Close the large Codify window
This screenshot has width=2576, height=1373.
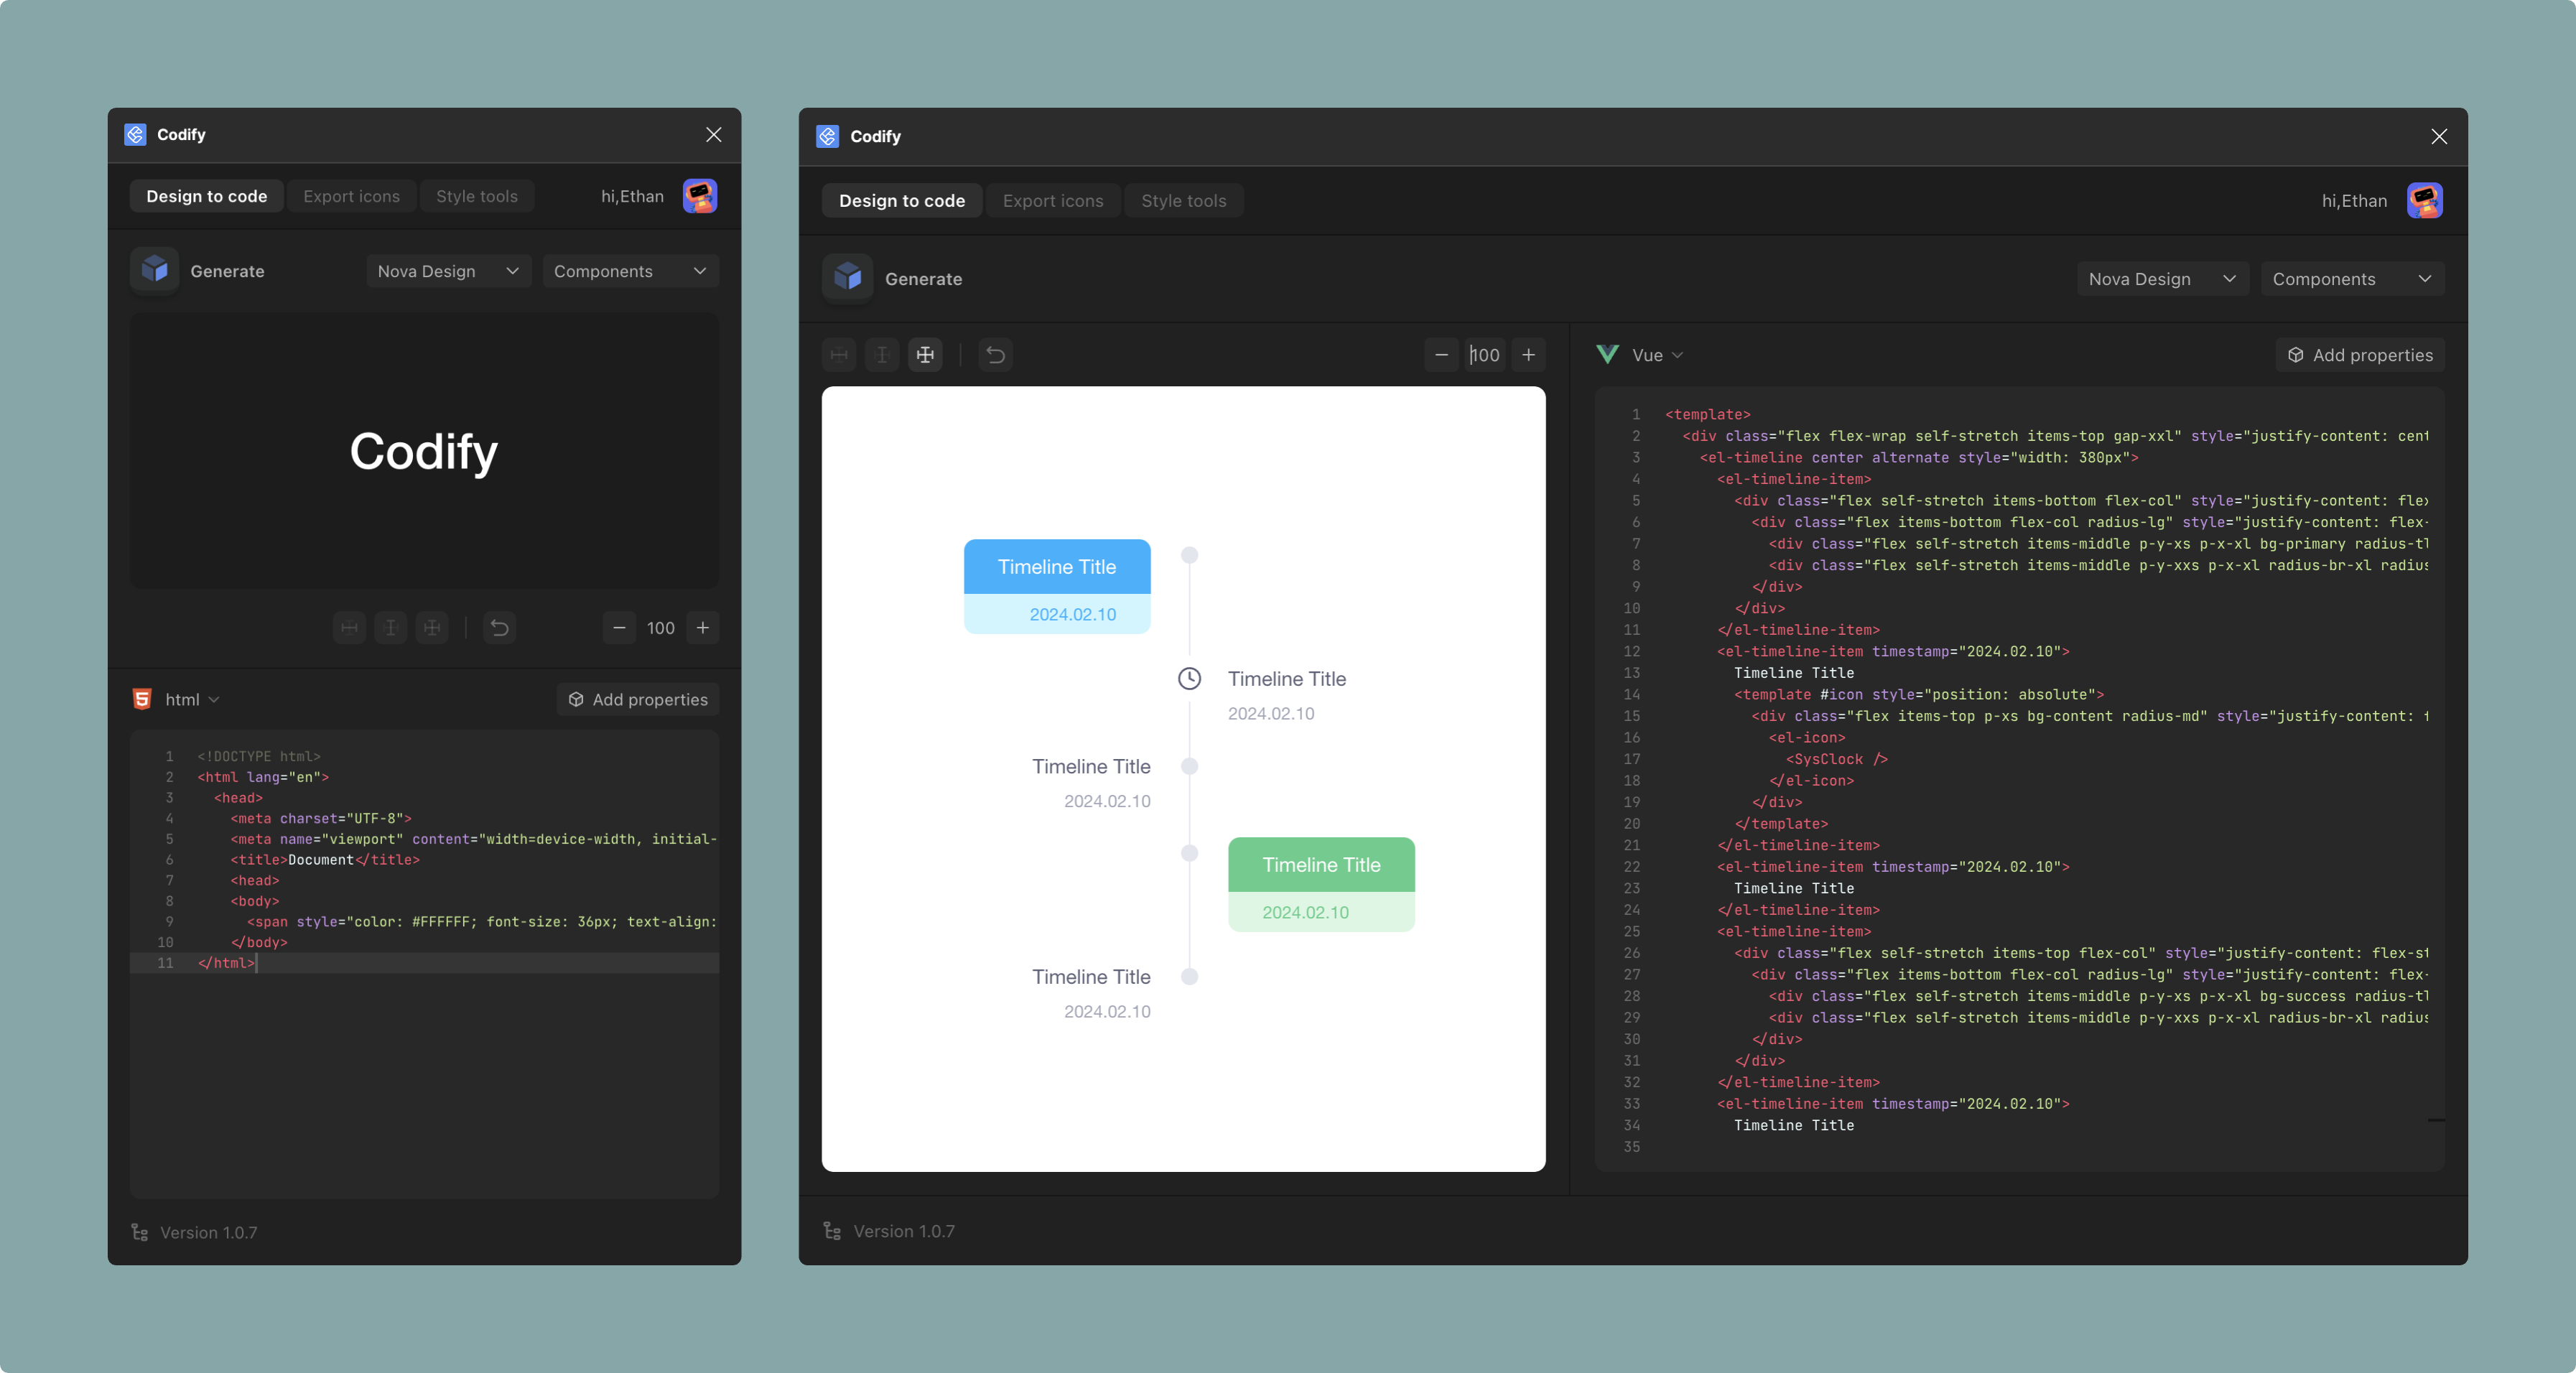pos(2440,136)
